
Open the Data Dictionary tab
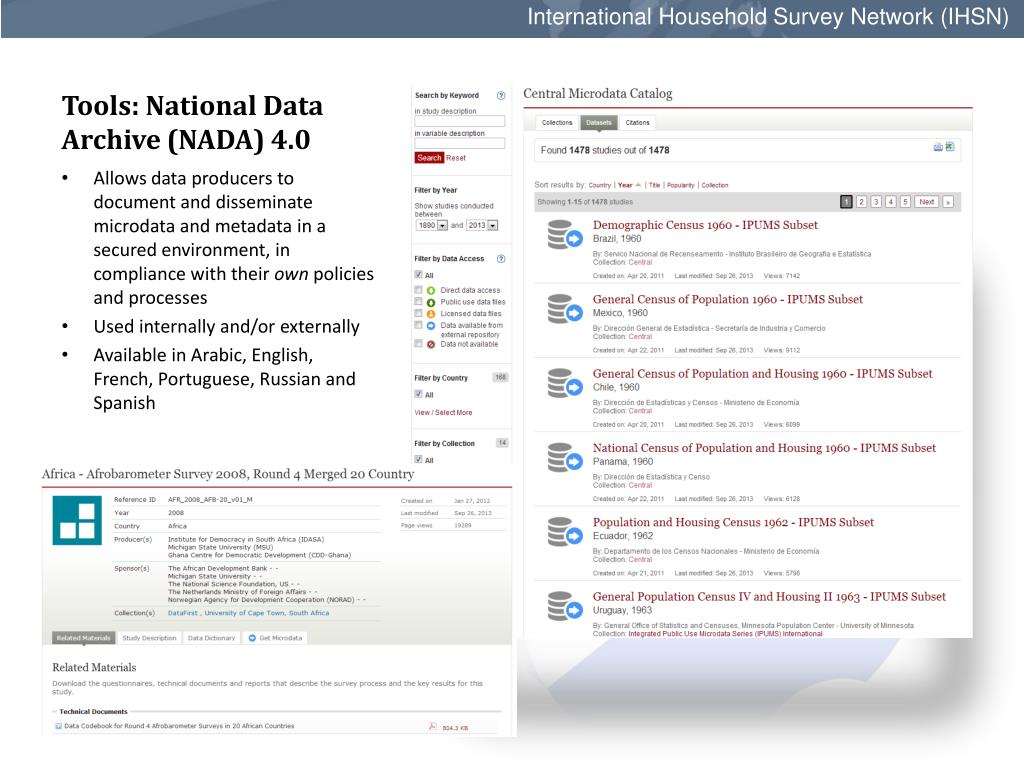[212, 638]
